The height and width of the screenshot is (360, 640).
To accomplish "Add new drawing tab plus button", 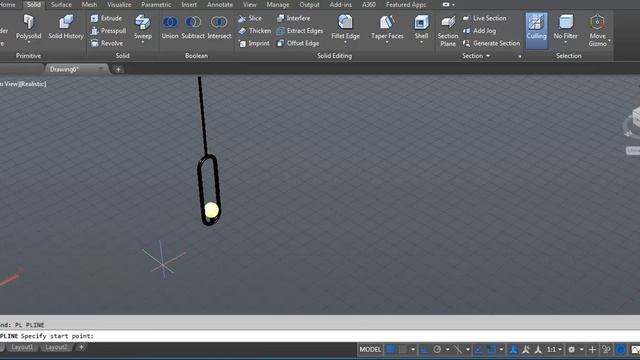I will (118, 69).
